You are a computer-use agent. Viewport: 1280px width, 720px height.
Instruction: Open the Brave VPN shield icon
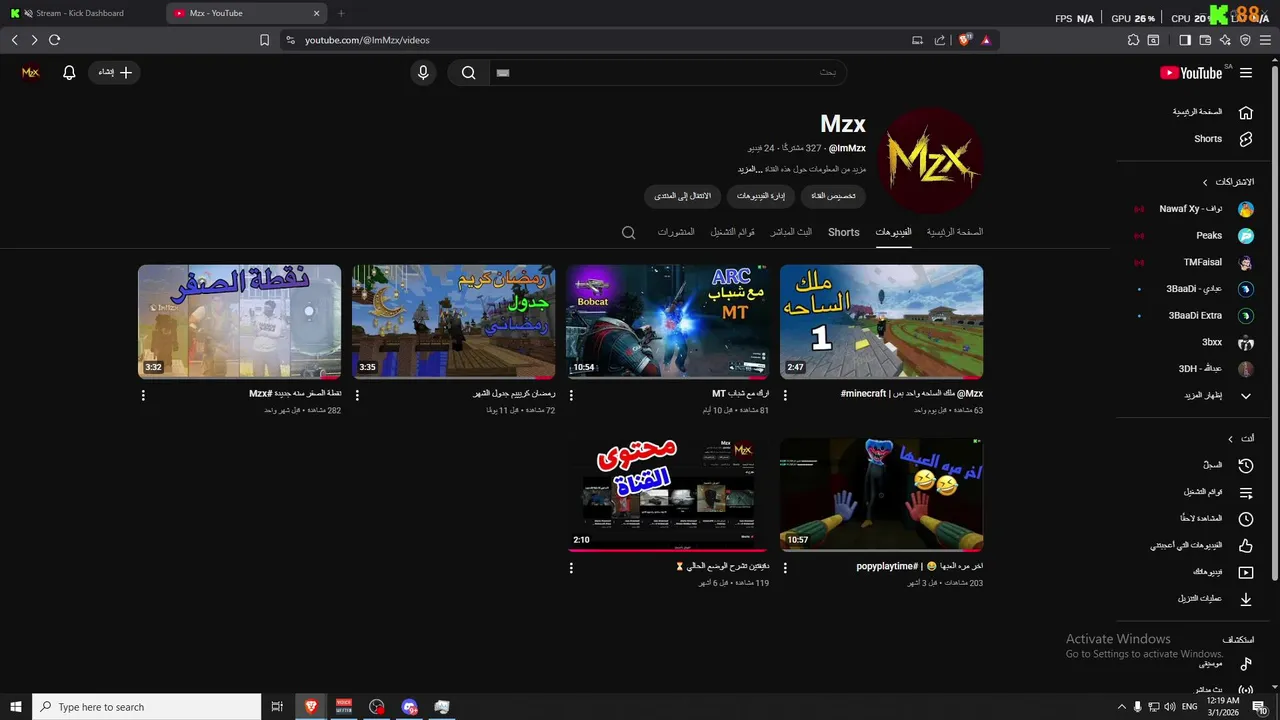[x=1245, y=40]
